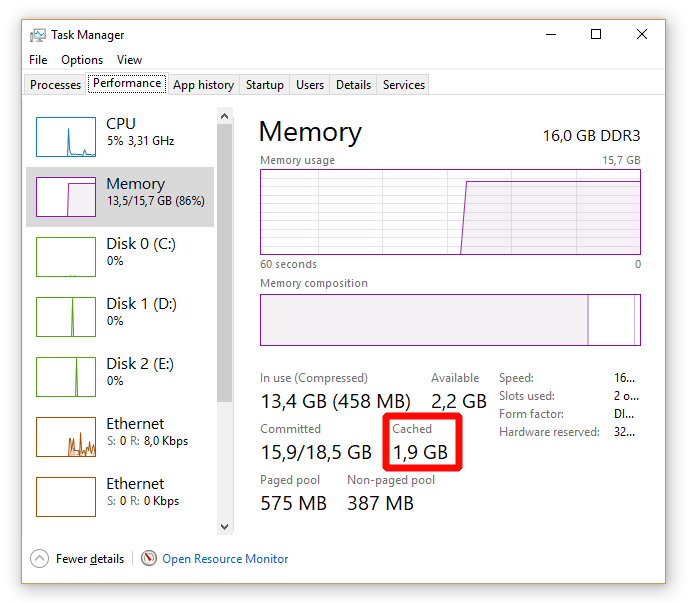Select the Performance tab
The width and height of the screenshot is (689, 602).
127,83
